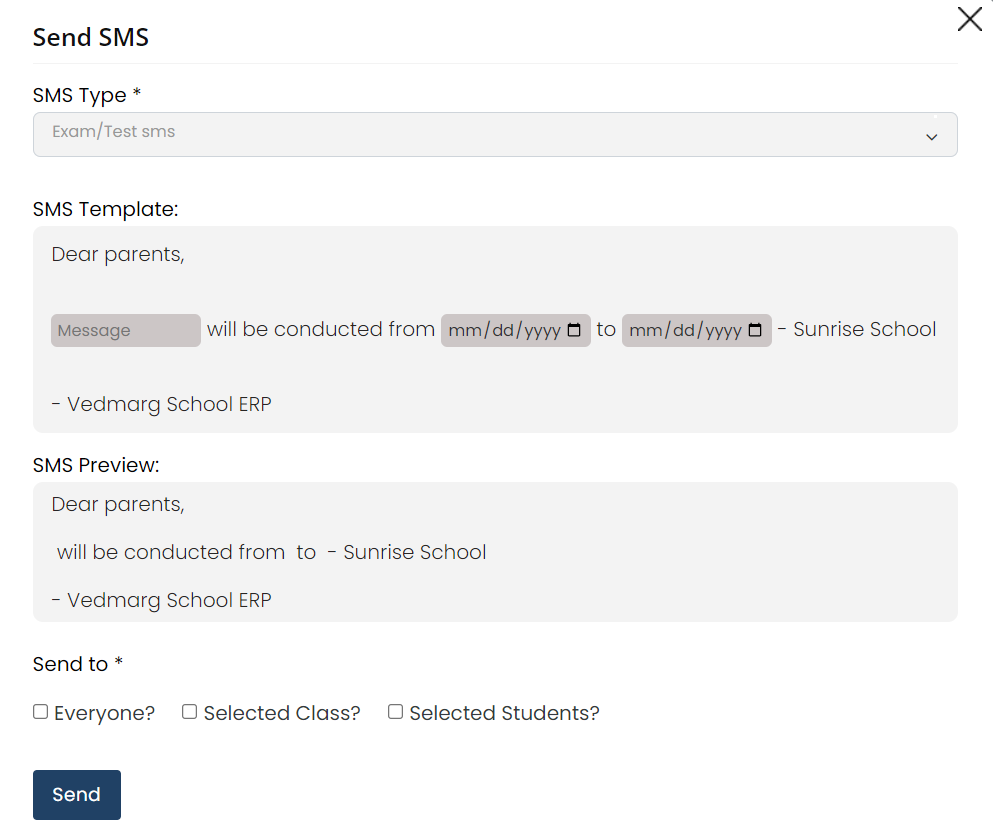993x839 pixels.
Task: Expand the 'Exam/Test sms' selection list
Action: [x=495, y=134]
